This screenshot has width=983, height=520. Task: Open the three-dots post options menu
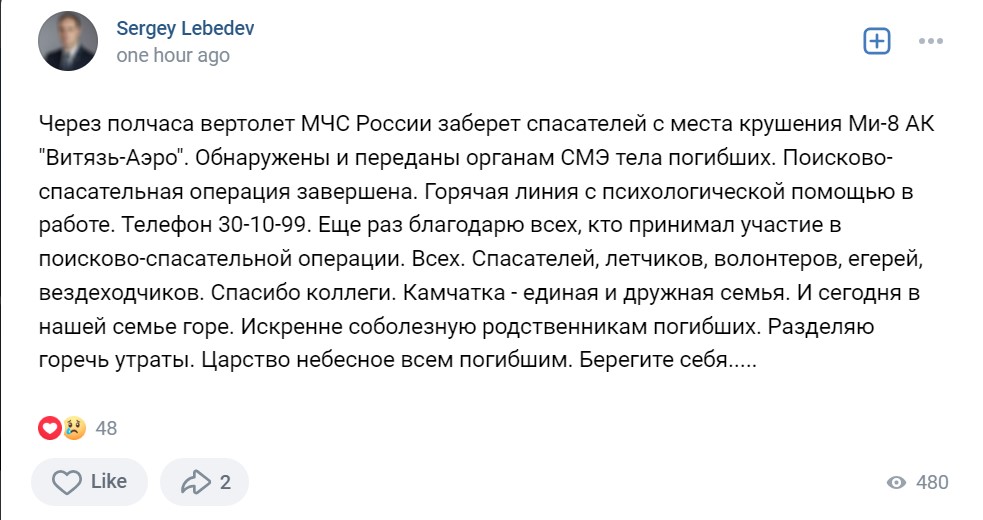930,41
